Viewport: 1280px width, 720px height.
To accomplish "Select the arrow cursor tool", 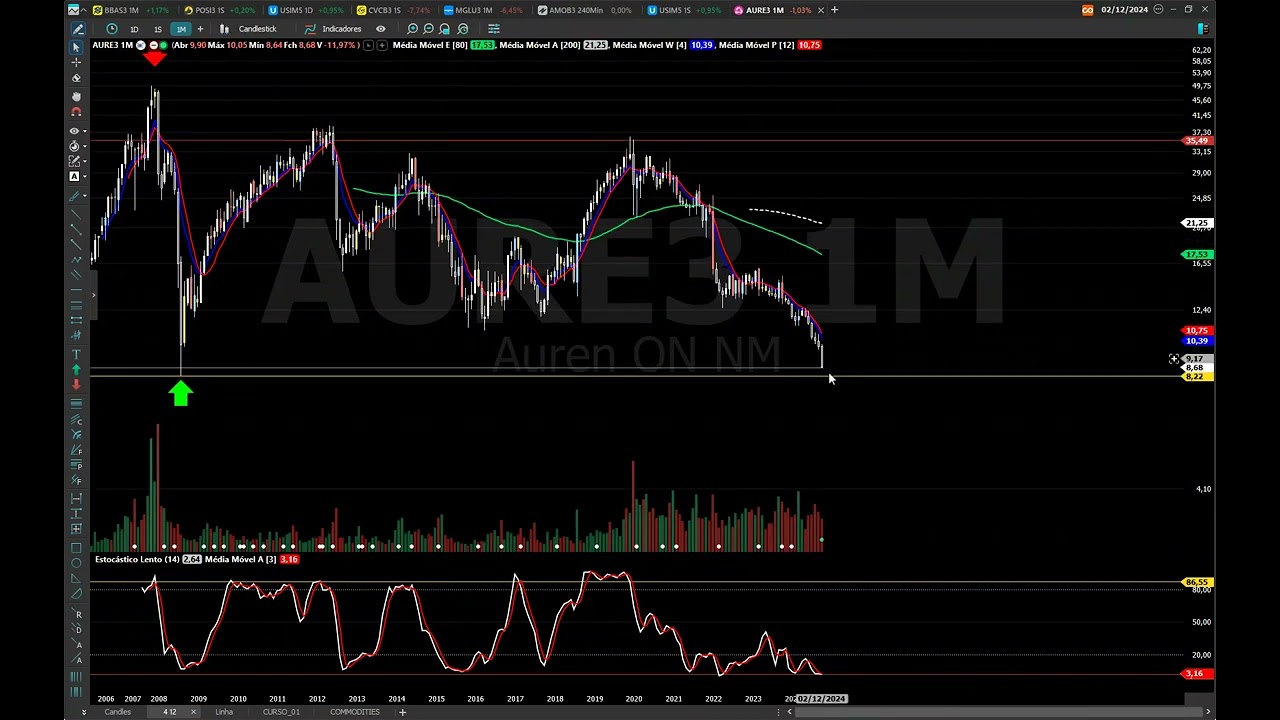I will [76, 47].
